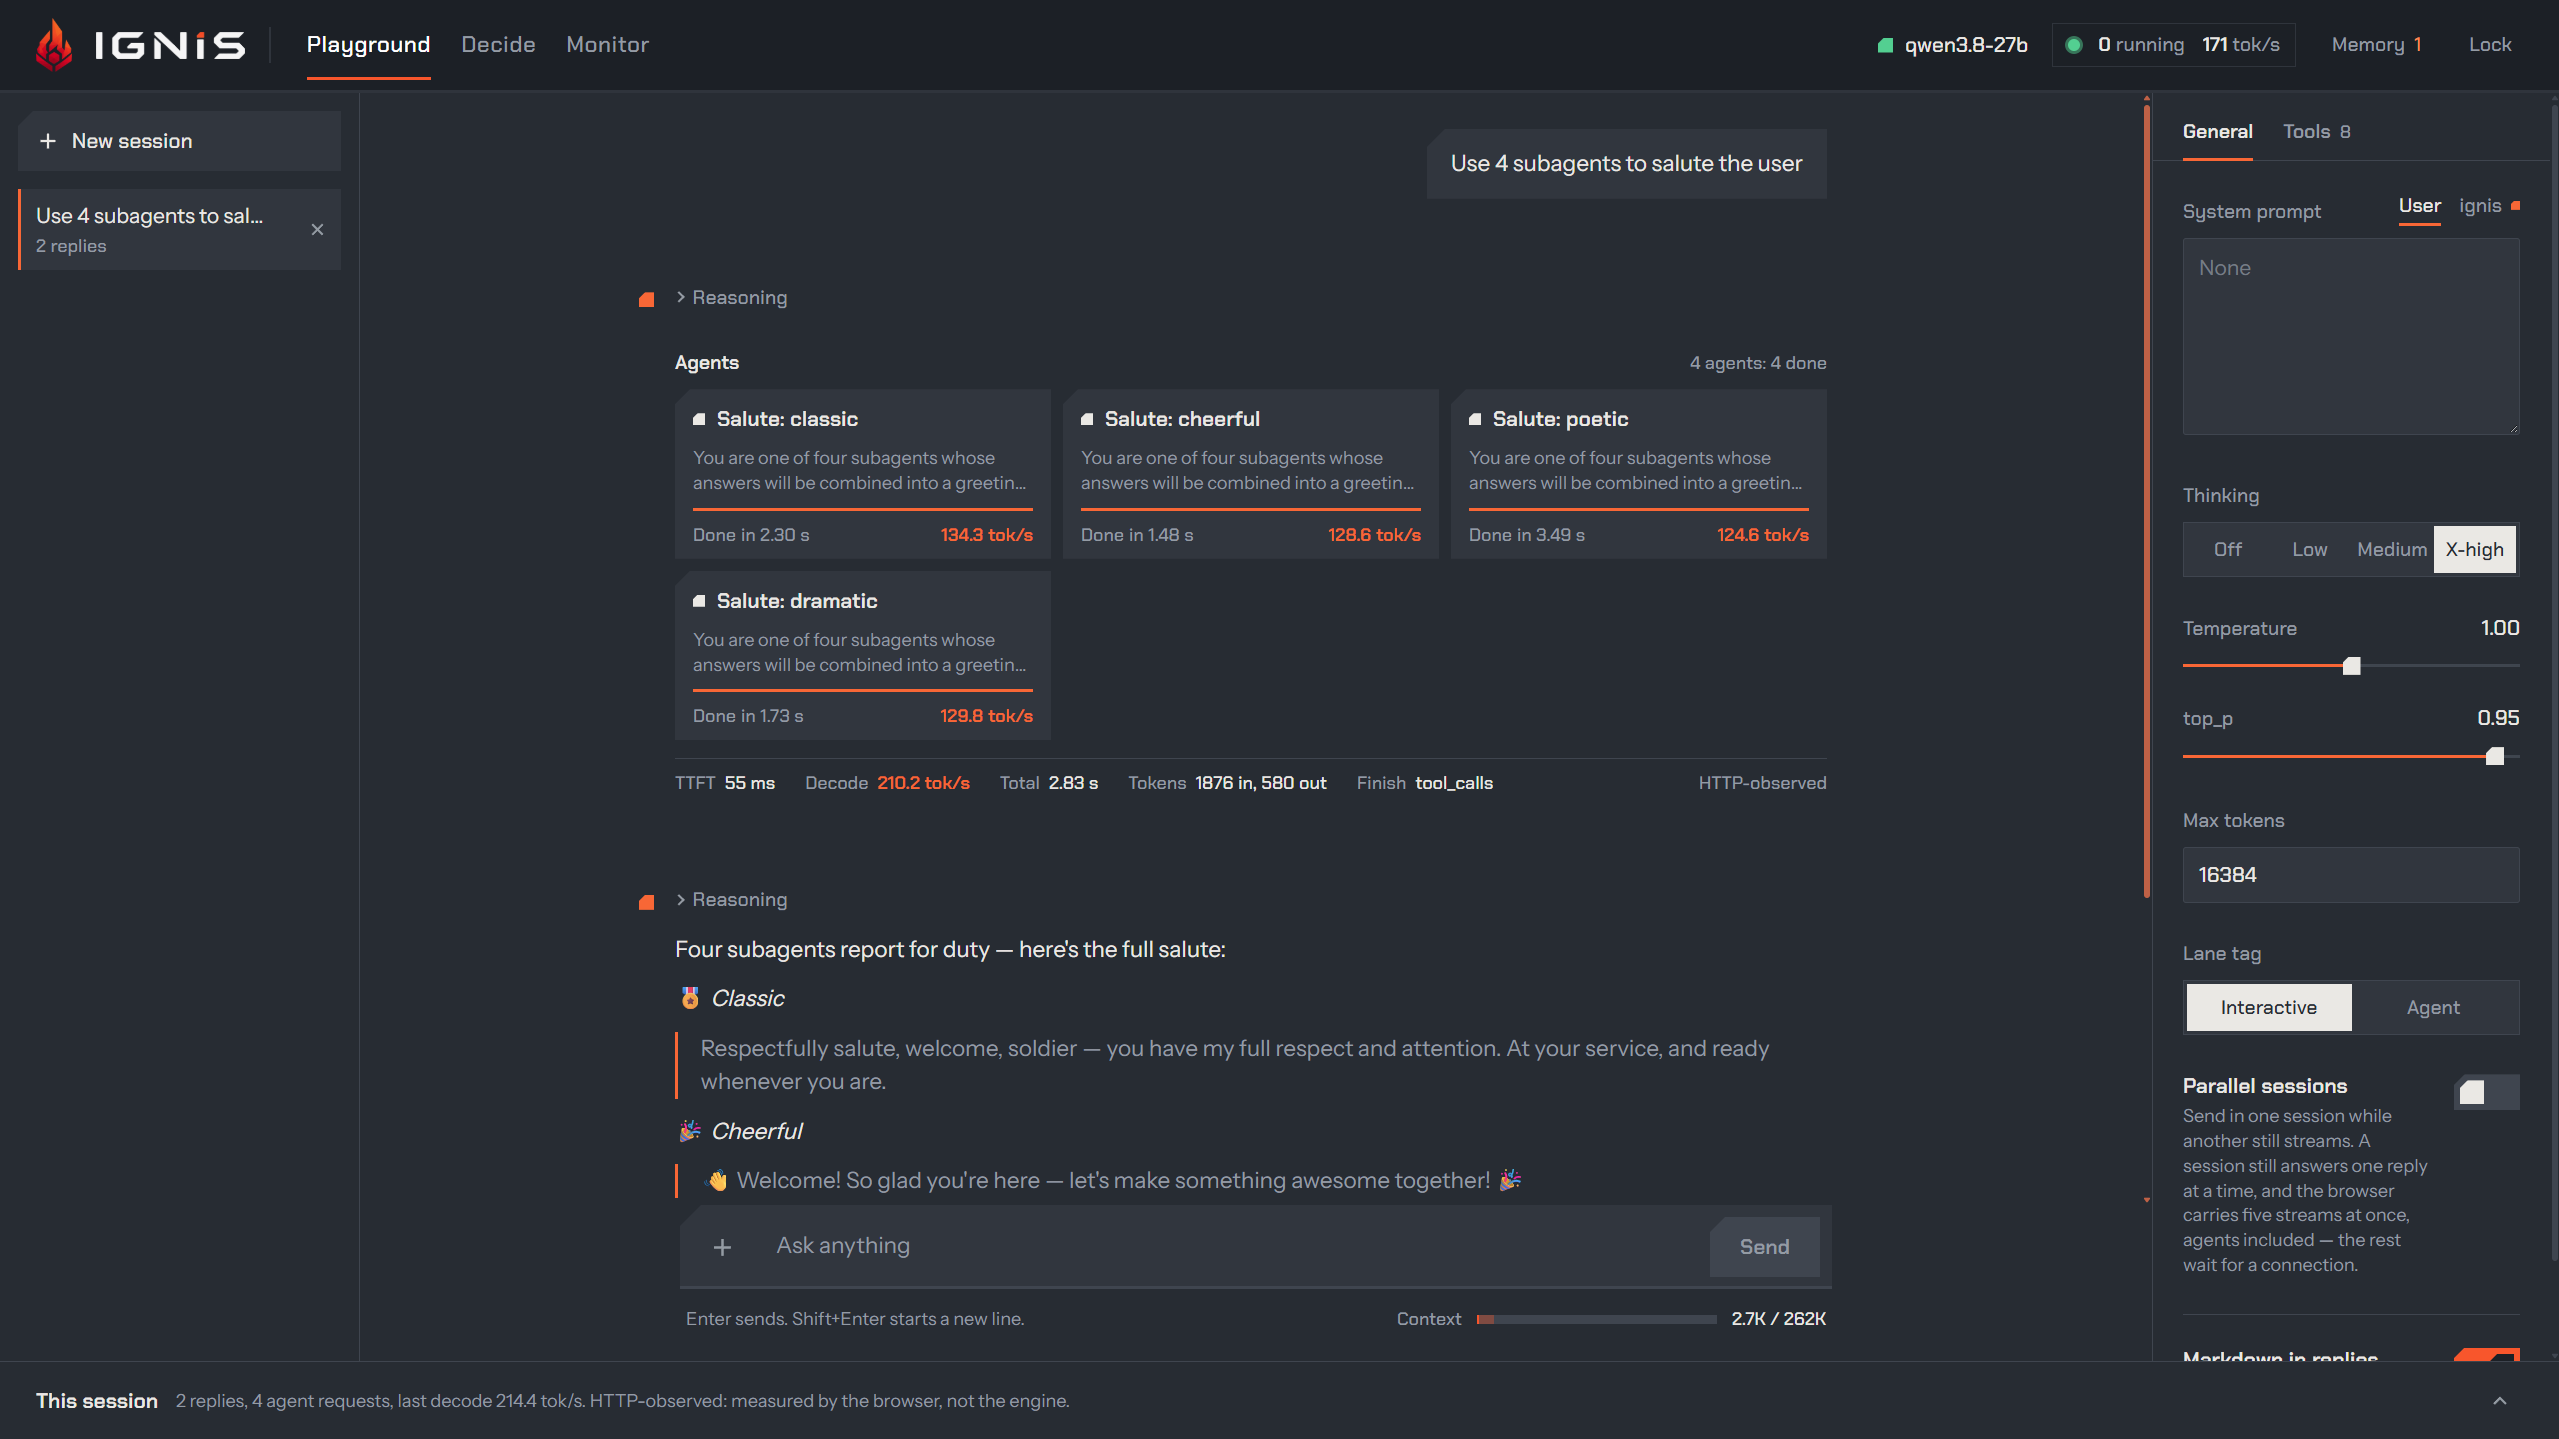Image resolution: width=2559 pixels, height=1439 pixels.
Task: Set Thinking to Off
Action: click(2227, 549)
